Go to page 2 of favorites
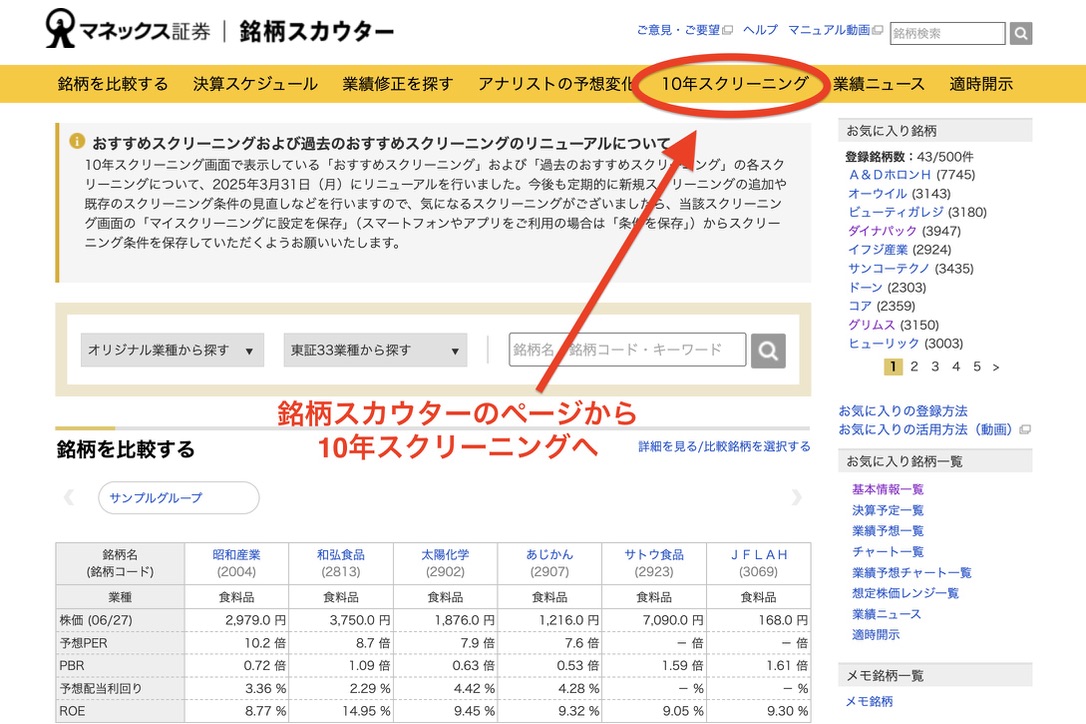Viewport: 1086px width, 724px height. 914,367
